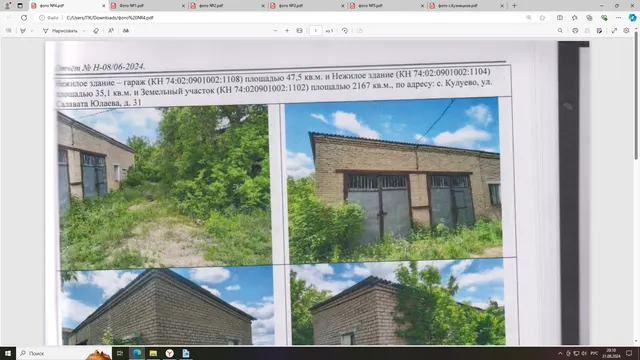
Task: Print the PDF document
Action: (575, 31)
